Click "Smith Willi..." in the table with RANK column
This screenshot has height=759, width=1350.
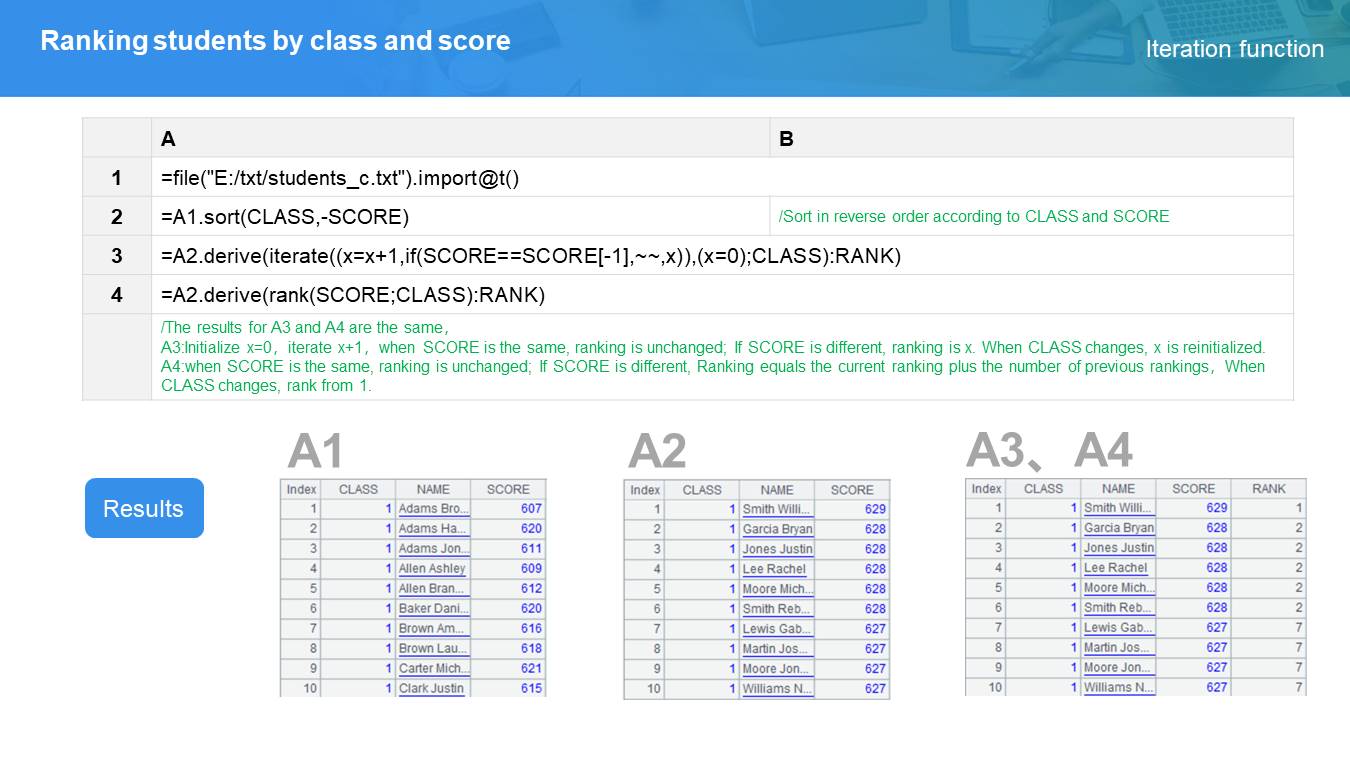click(1119, 507)
